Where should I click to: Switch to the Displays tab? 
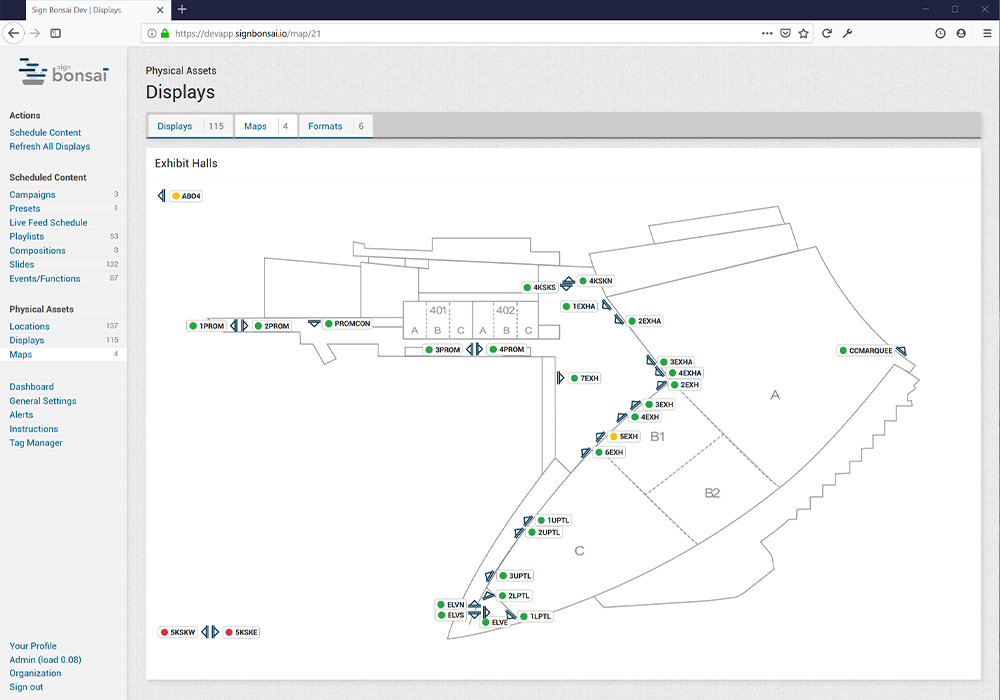(x=191, y=126)
